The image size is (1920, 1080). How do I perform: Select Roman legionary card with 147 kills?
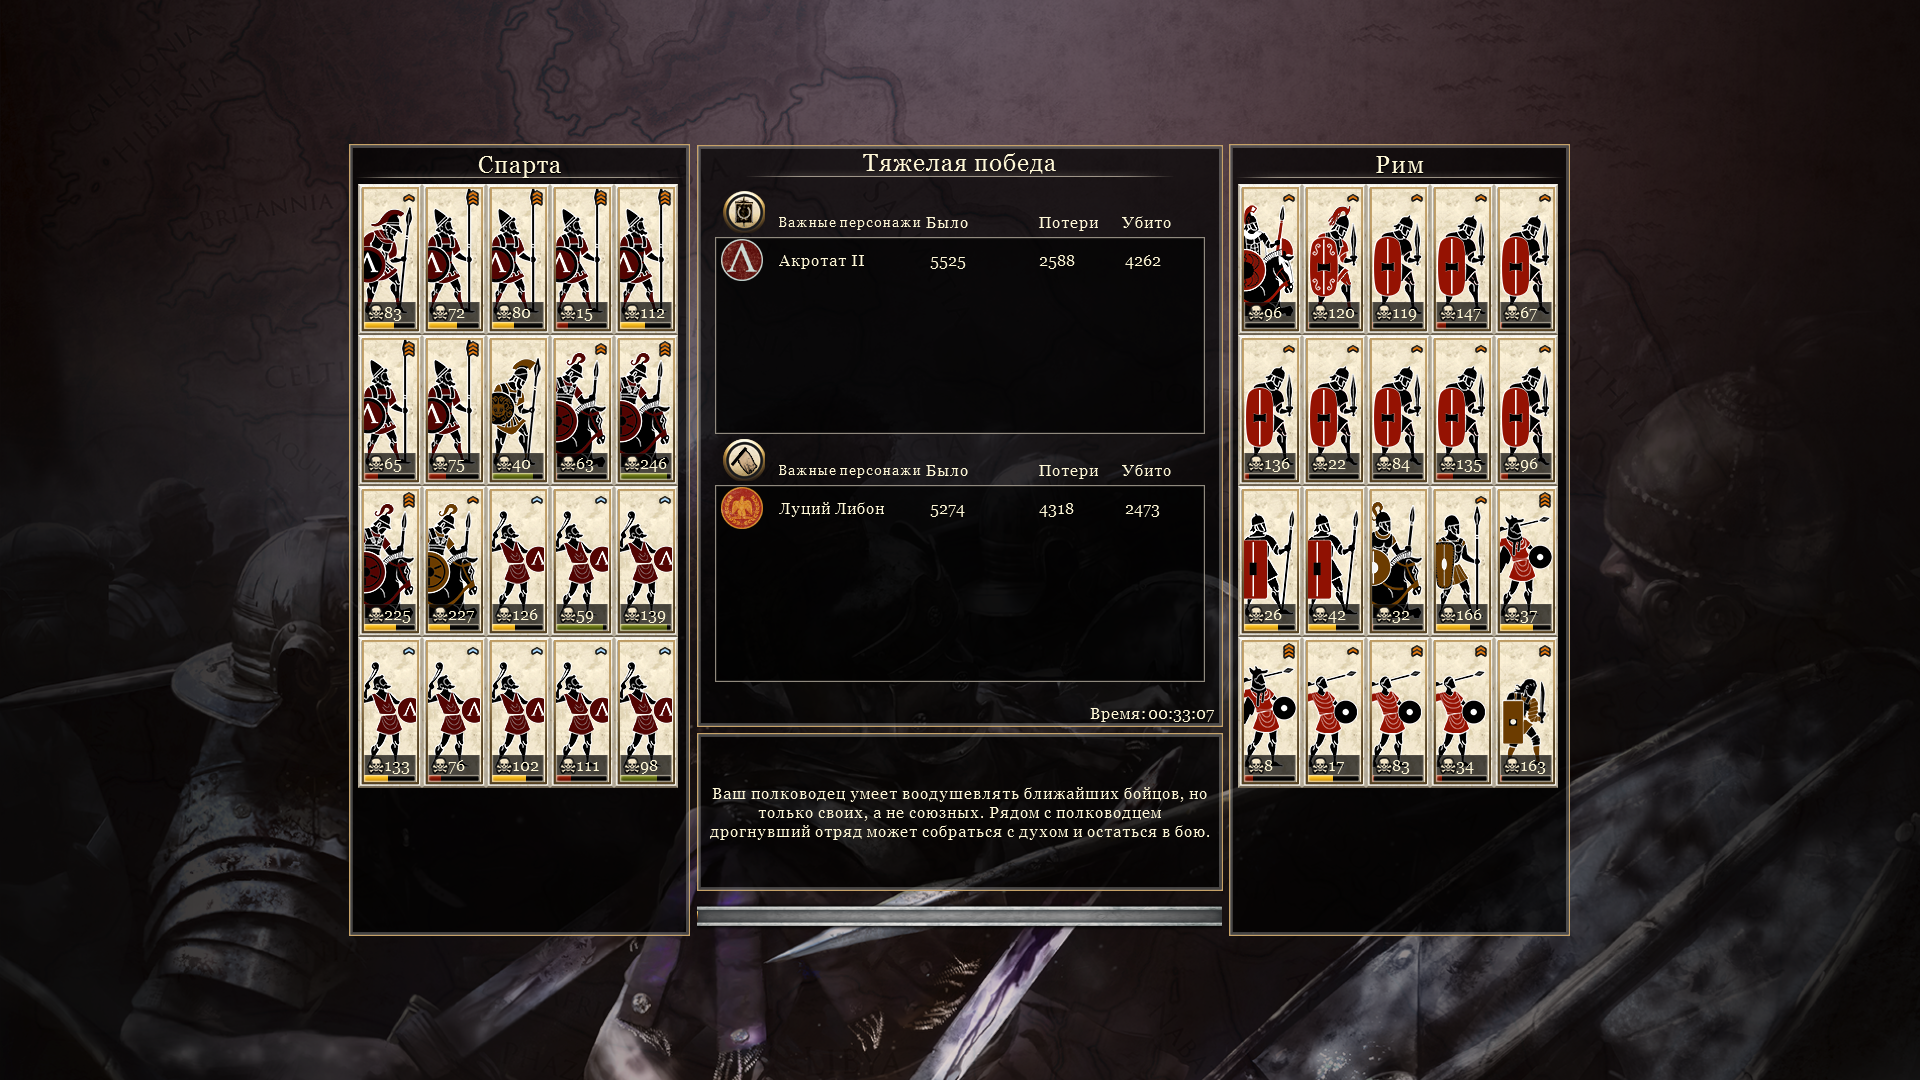(1462, 259)
